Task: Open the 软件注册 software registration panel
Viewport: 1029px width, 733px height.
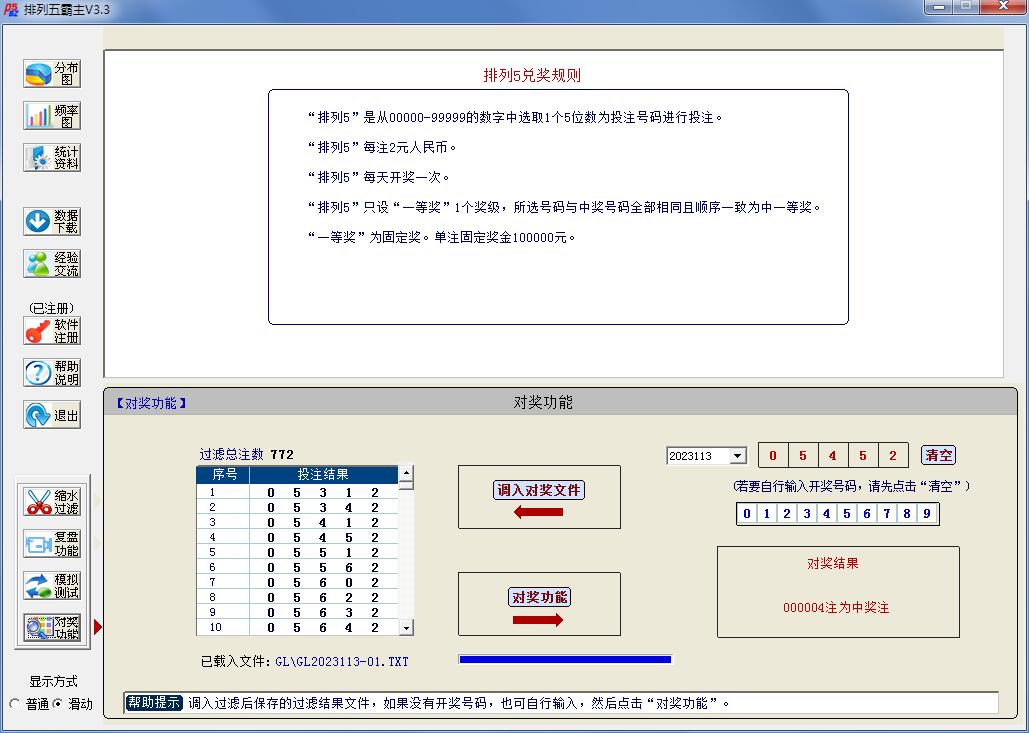Action: point(50,330)
